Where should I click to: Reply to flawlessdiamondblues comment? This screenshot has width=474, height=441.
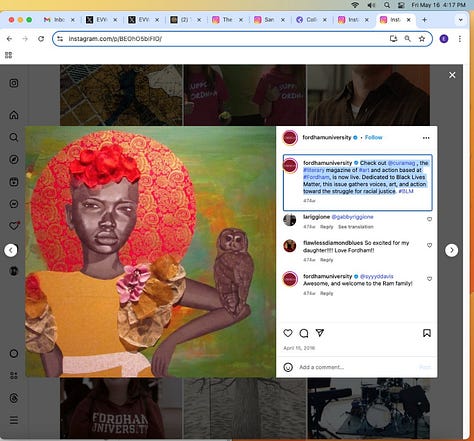click(326, 260)
